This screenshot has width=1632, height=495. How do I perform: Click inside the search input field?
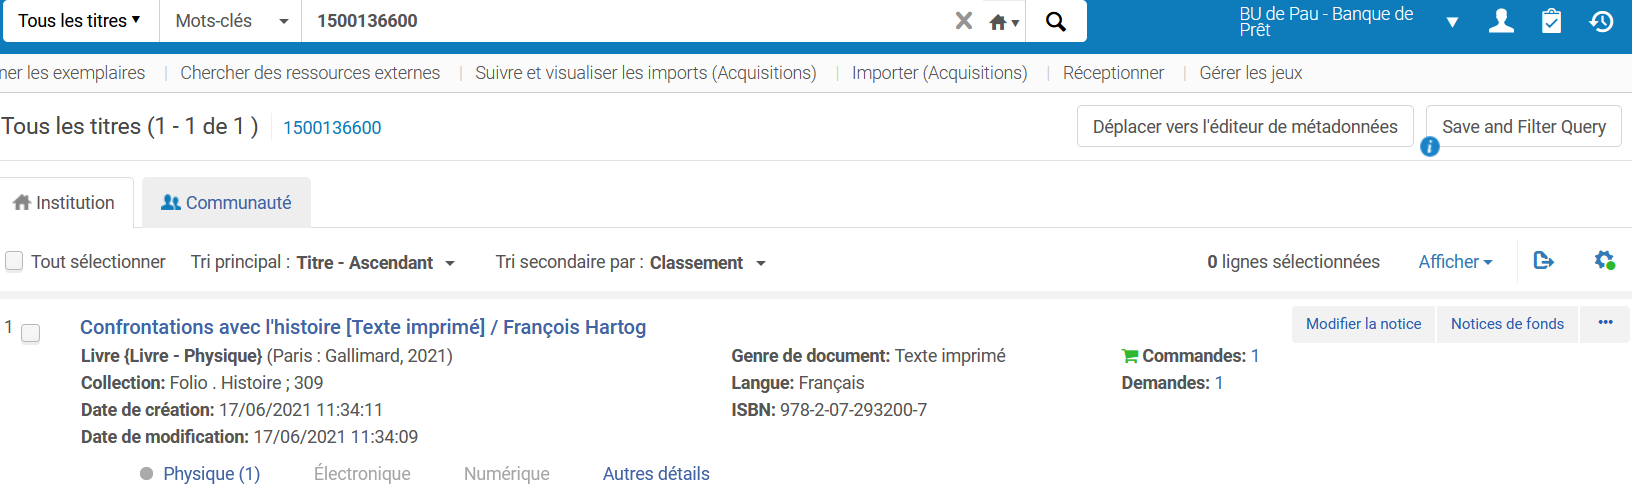coord(620,21)
